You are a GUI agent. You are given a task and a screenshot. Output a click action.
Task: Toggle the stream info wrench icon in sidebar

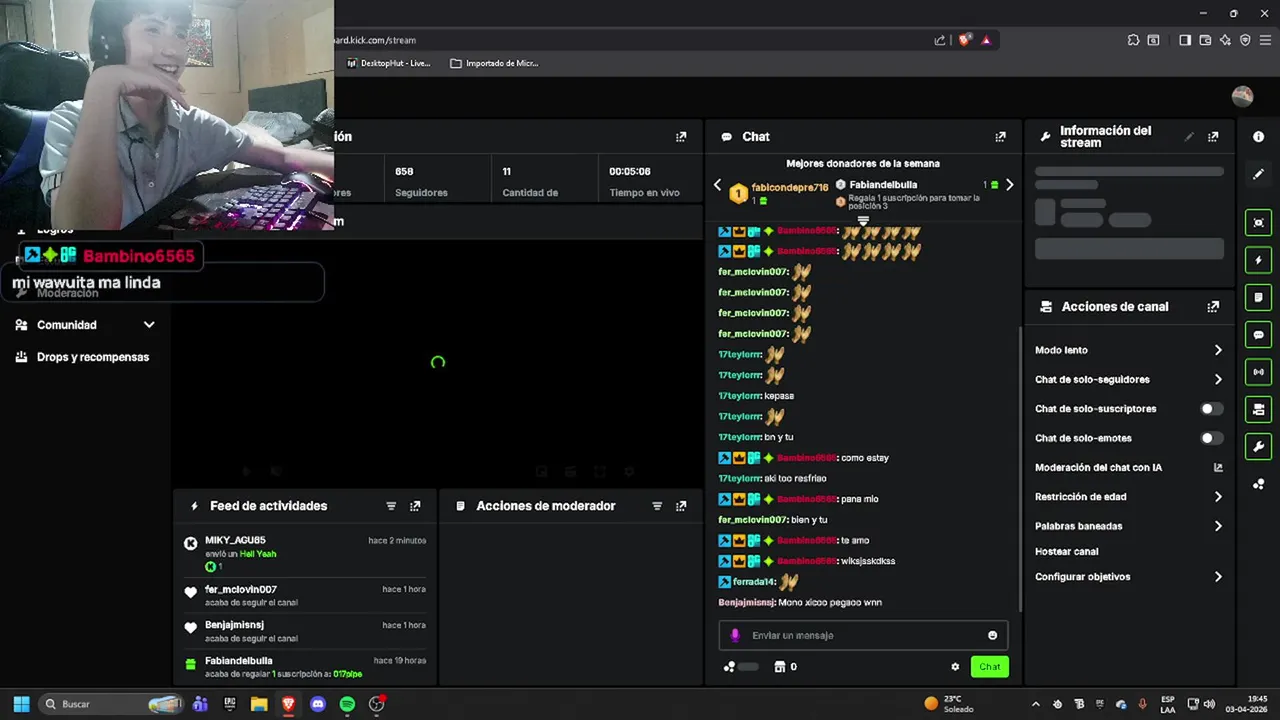click(x=1259, y=447)
